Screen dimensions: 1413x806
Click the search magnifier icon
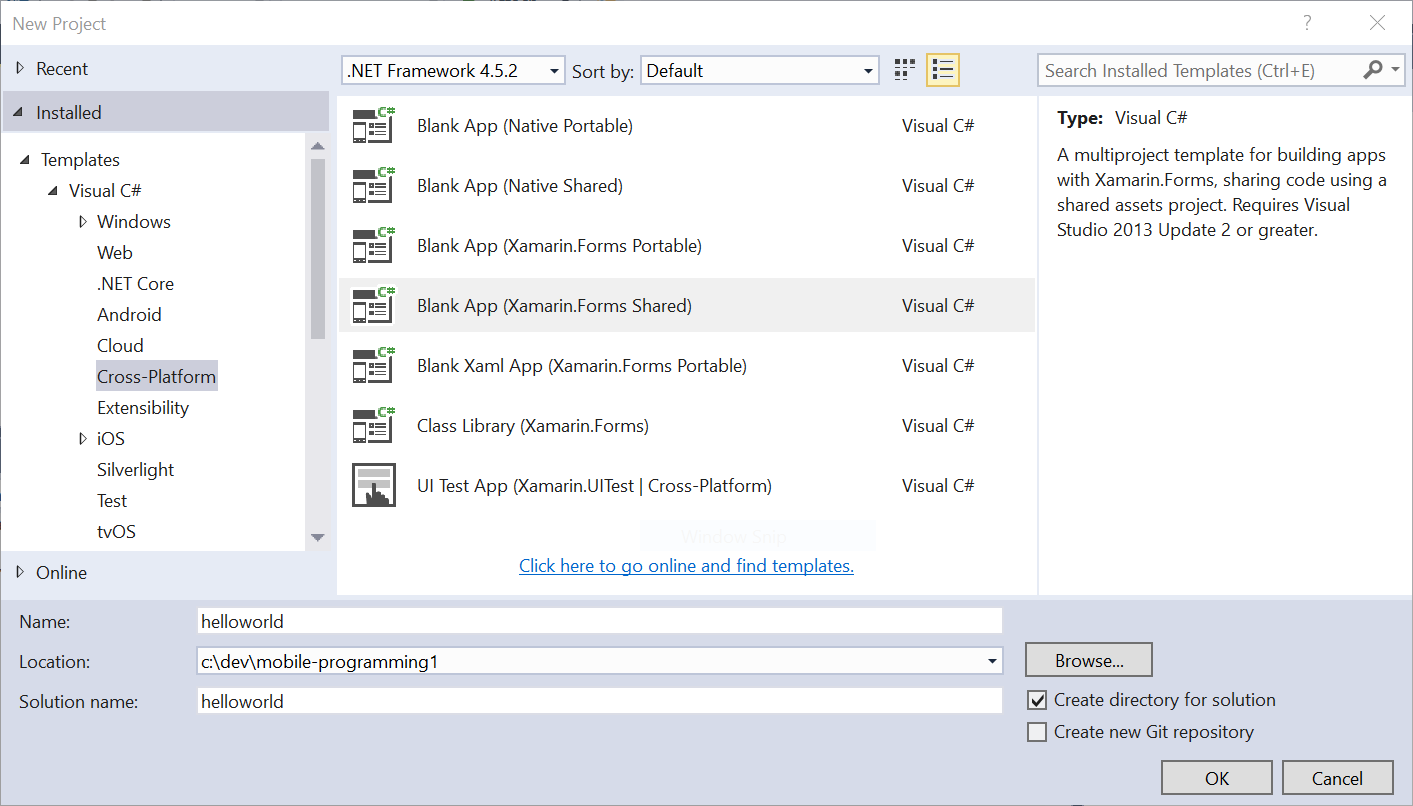click(x=1373, y=70)
